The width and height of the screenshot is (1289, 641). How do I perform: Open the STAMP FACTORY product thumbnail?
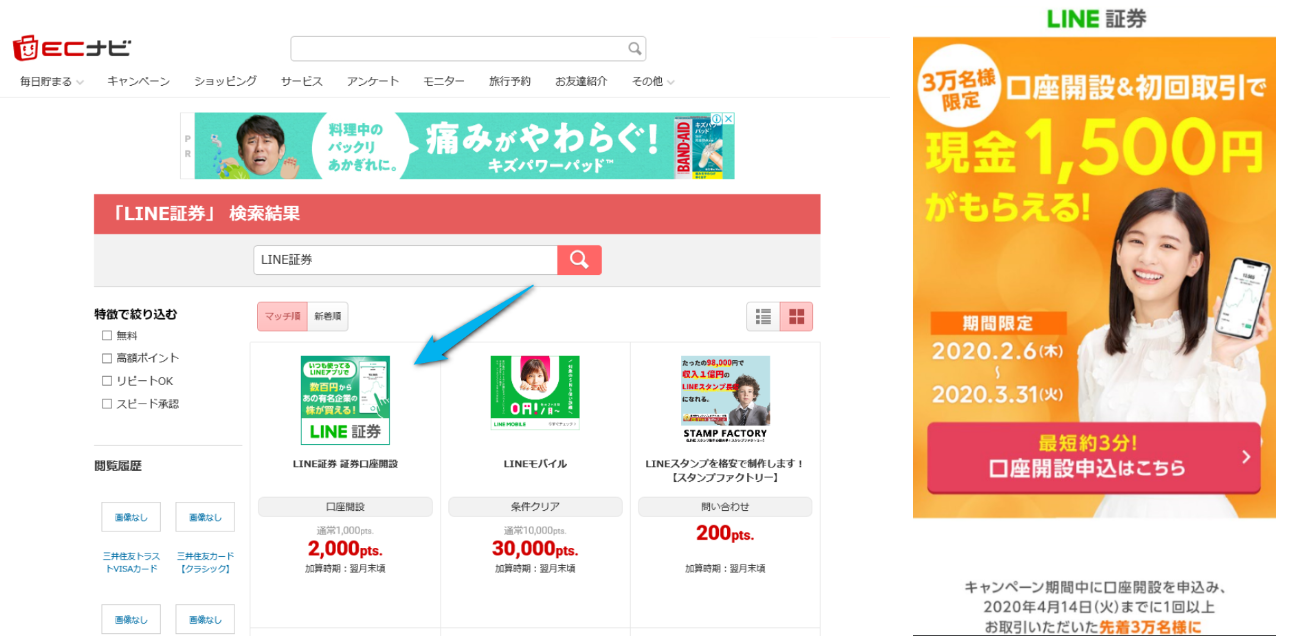pyautogui.click(x=725, y=398)
